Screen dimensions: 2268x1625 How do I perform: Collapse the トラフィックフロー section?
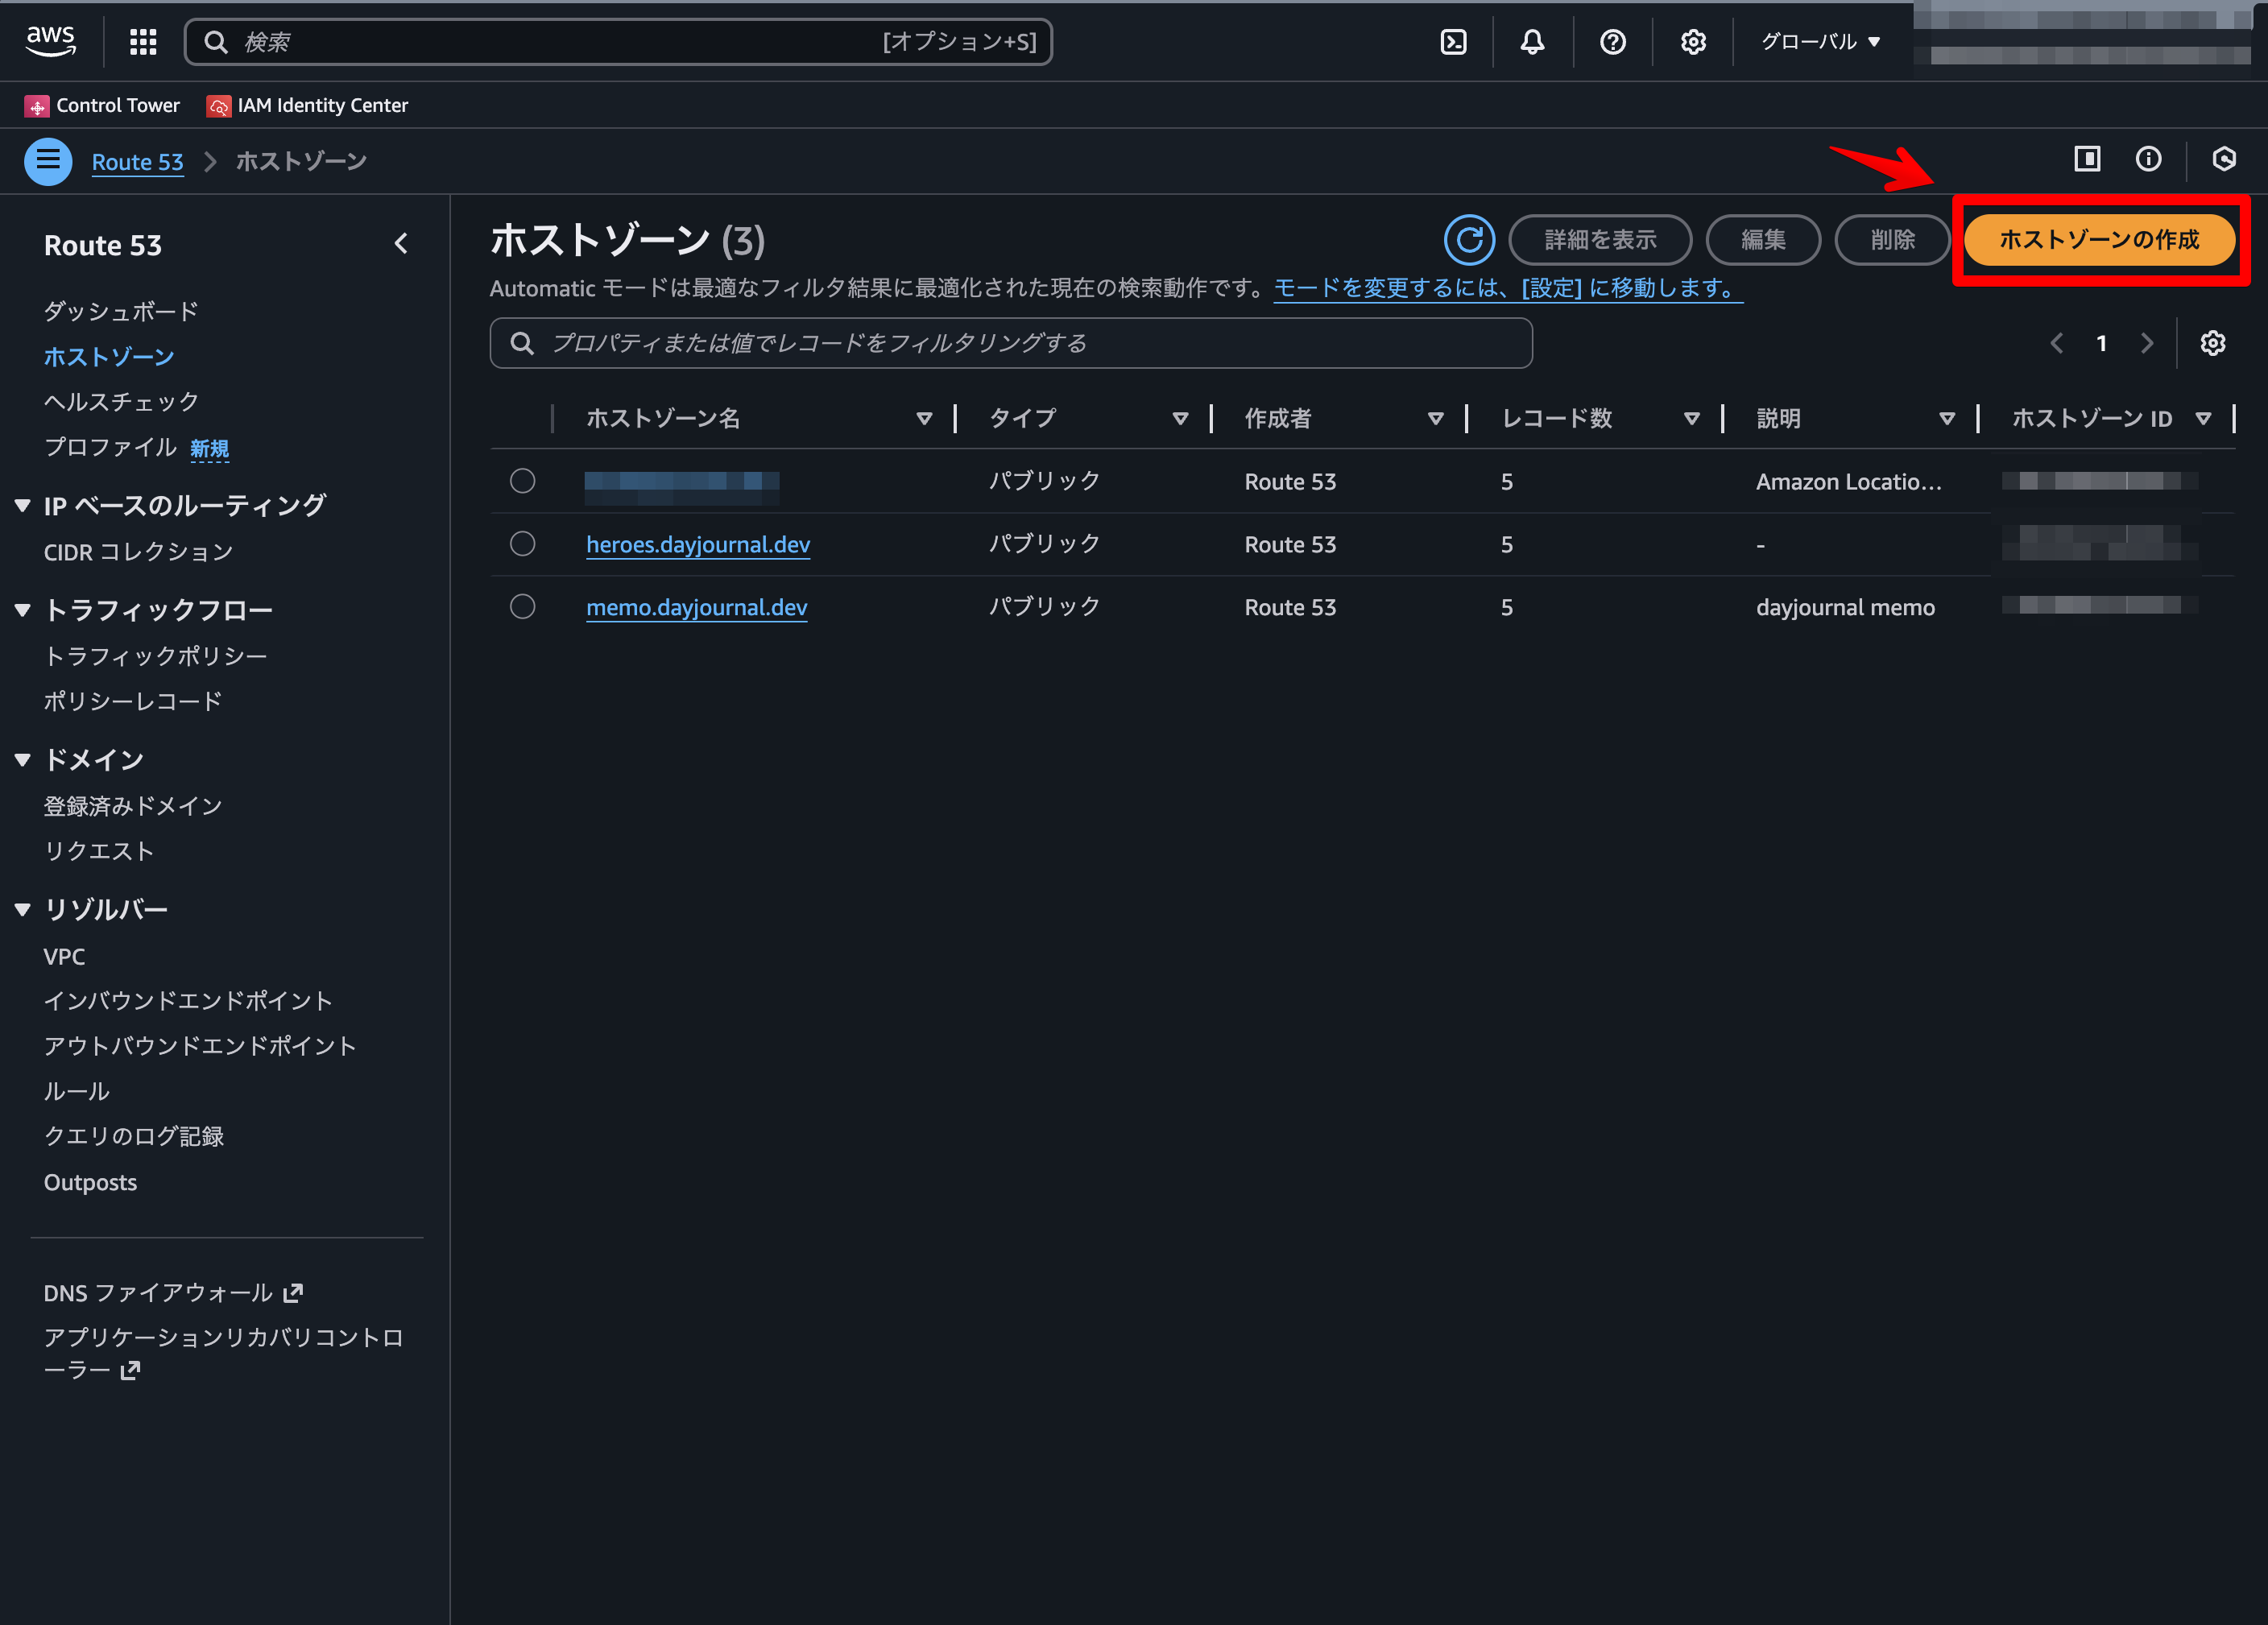coord(23,610)
